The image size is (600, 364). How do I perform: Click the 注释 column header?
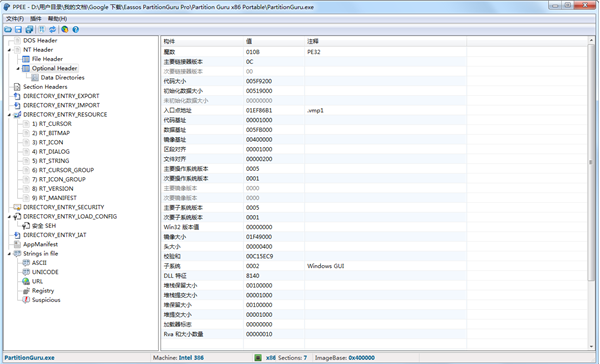point(385,41)
